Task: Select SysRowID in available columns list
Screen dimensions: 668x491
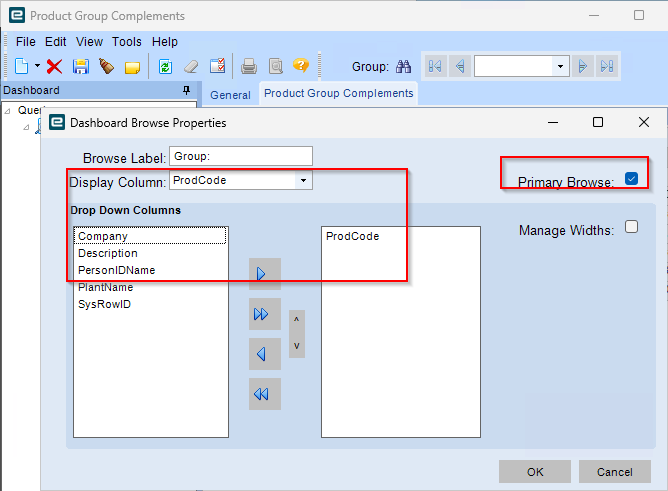Action: point(150,304)
